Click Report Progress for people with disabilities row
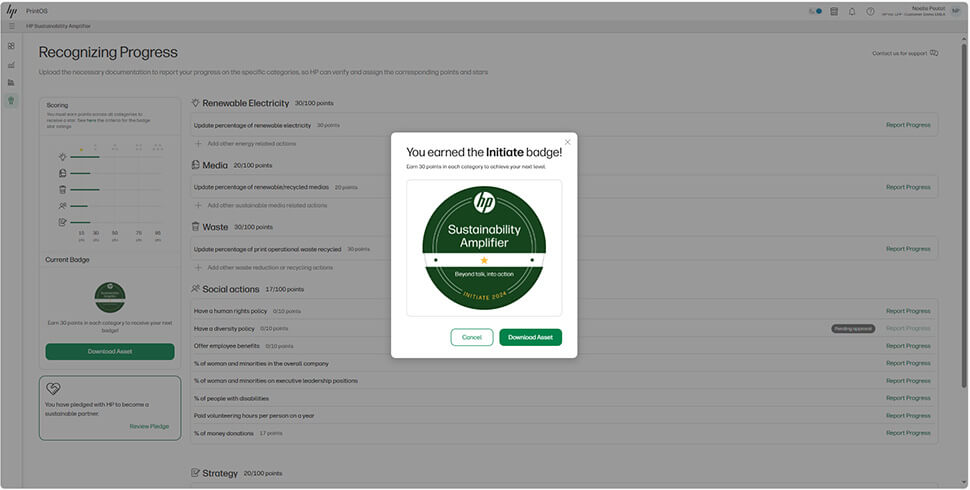 pos(908,398)
